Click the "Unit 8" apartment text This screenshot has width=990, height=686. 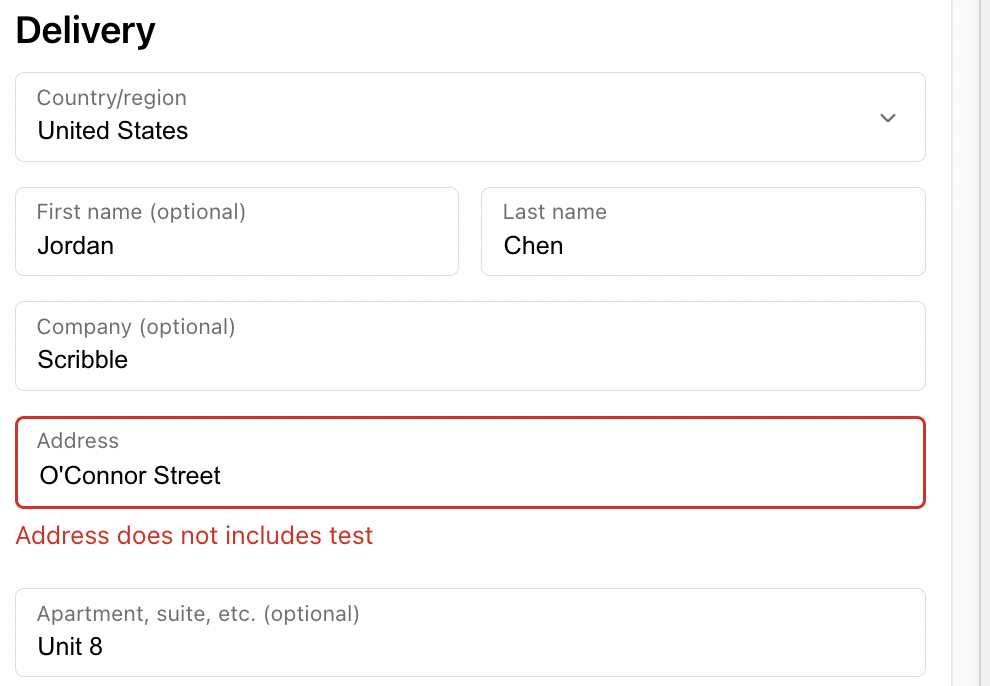pos(70,647)
